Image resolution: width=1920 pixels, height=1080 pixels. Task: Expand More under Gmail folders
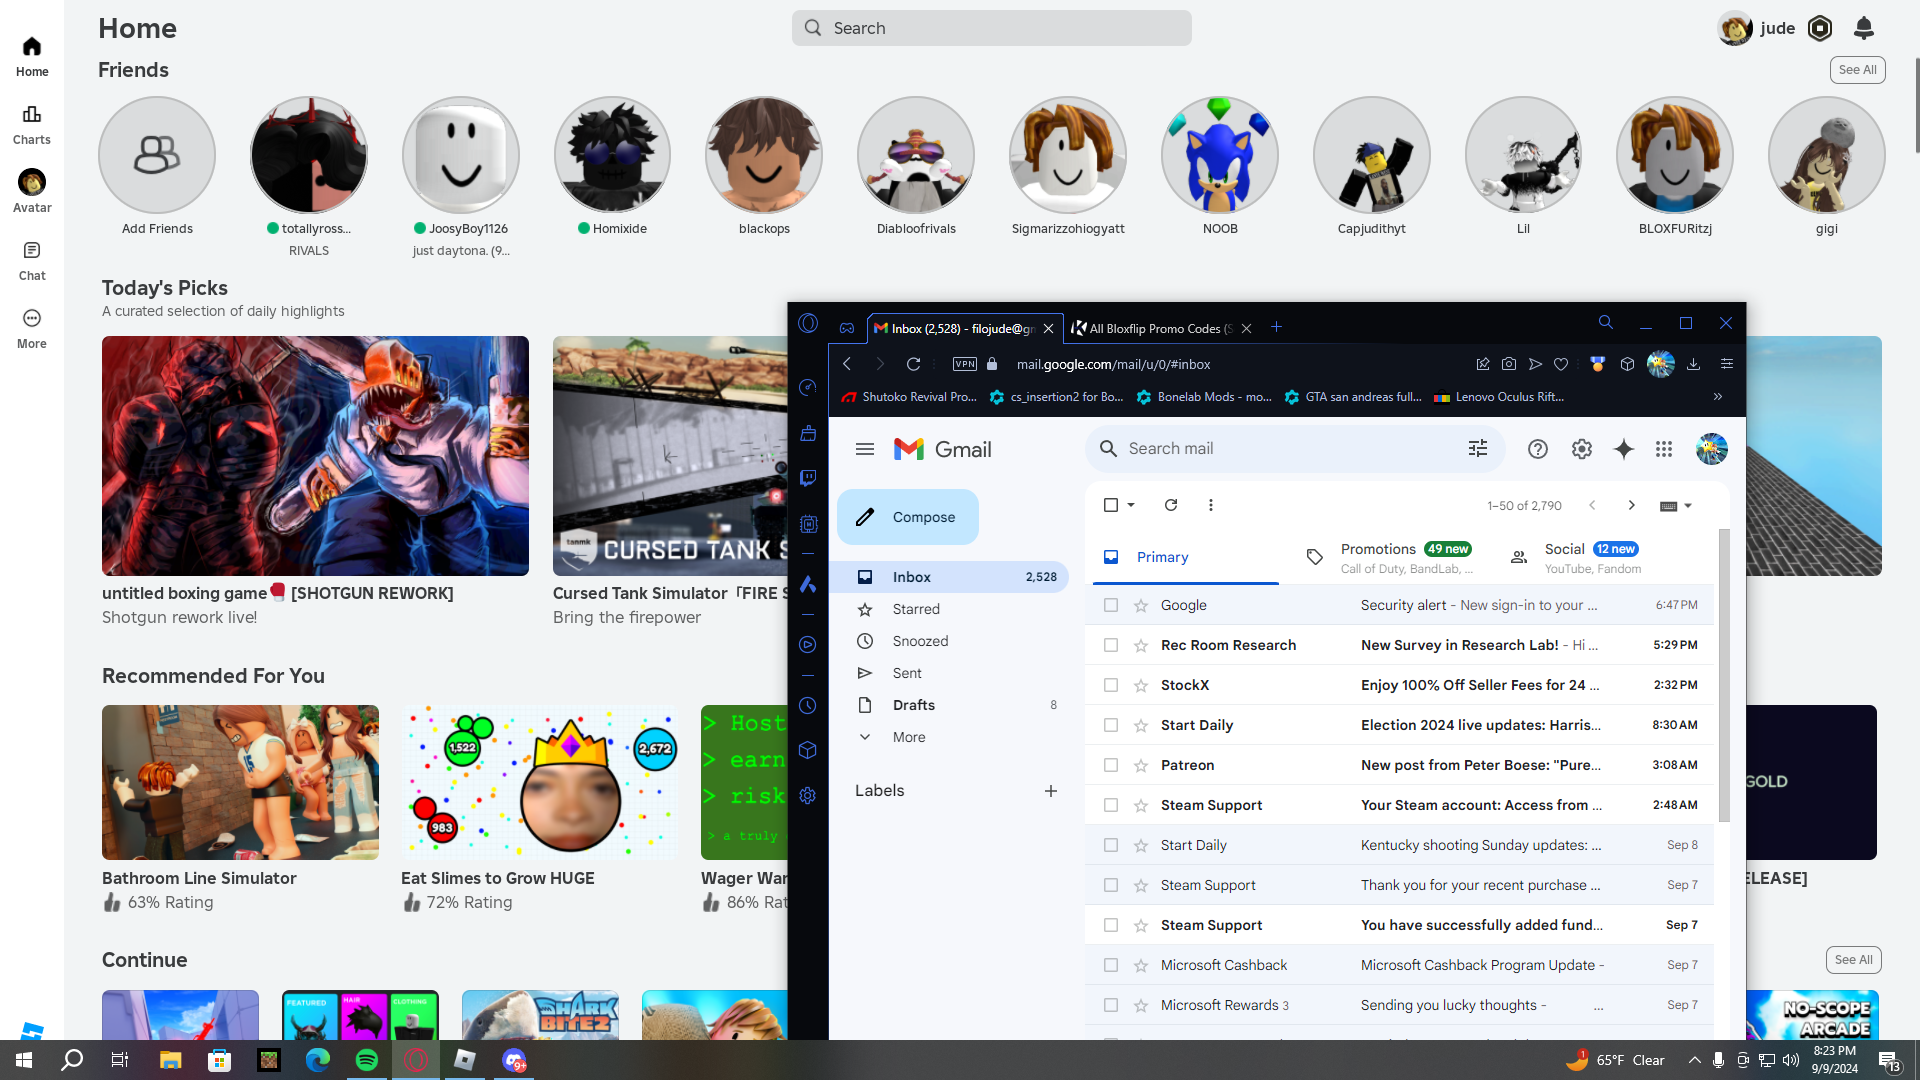coord(908,737)
